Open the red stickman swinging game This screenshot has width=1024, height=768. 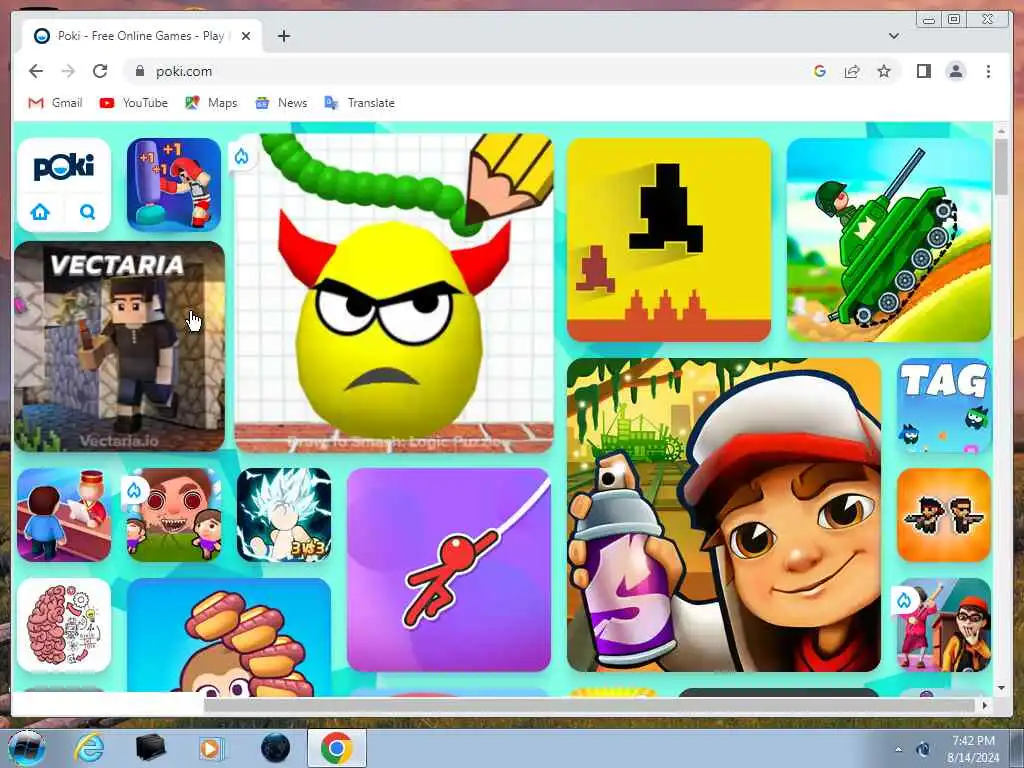click(x=449, y=569)
